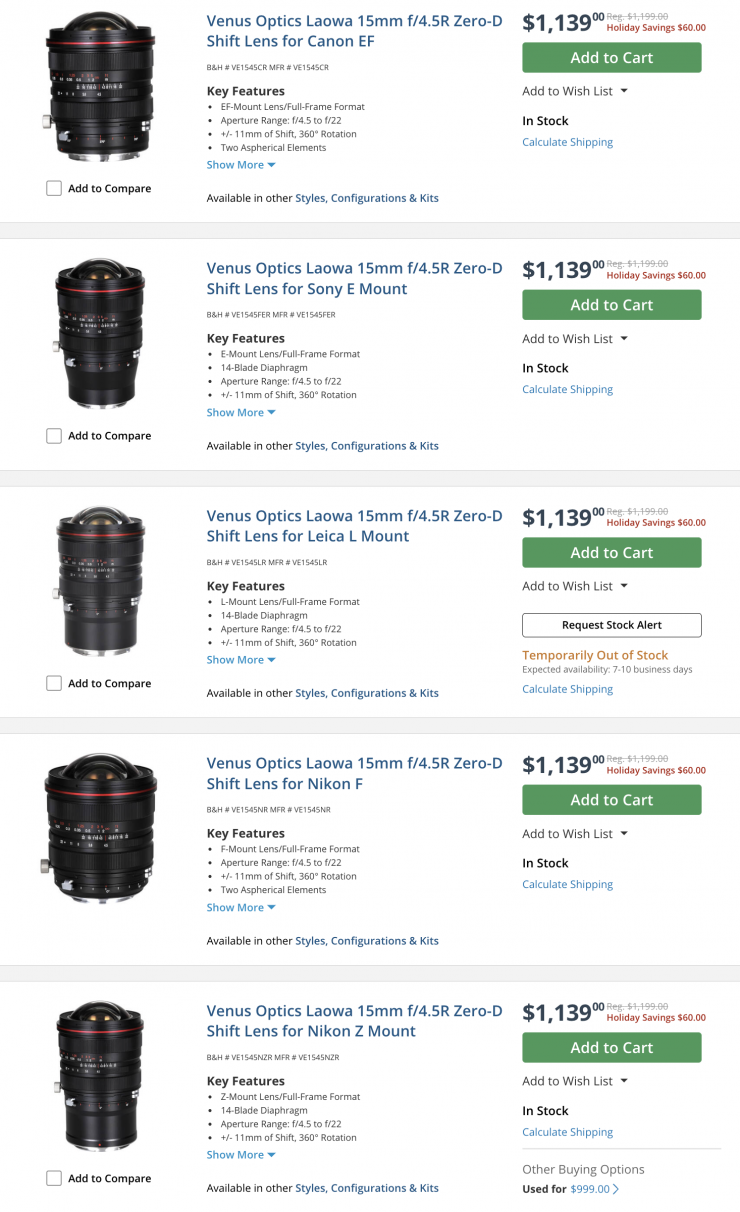Add the Nikon F lens to cart

coord(611,800)
